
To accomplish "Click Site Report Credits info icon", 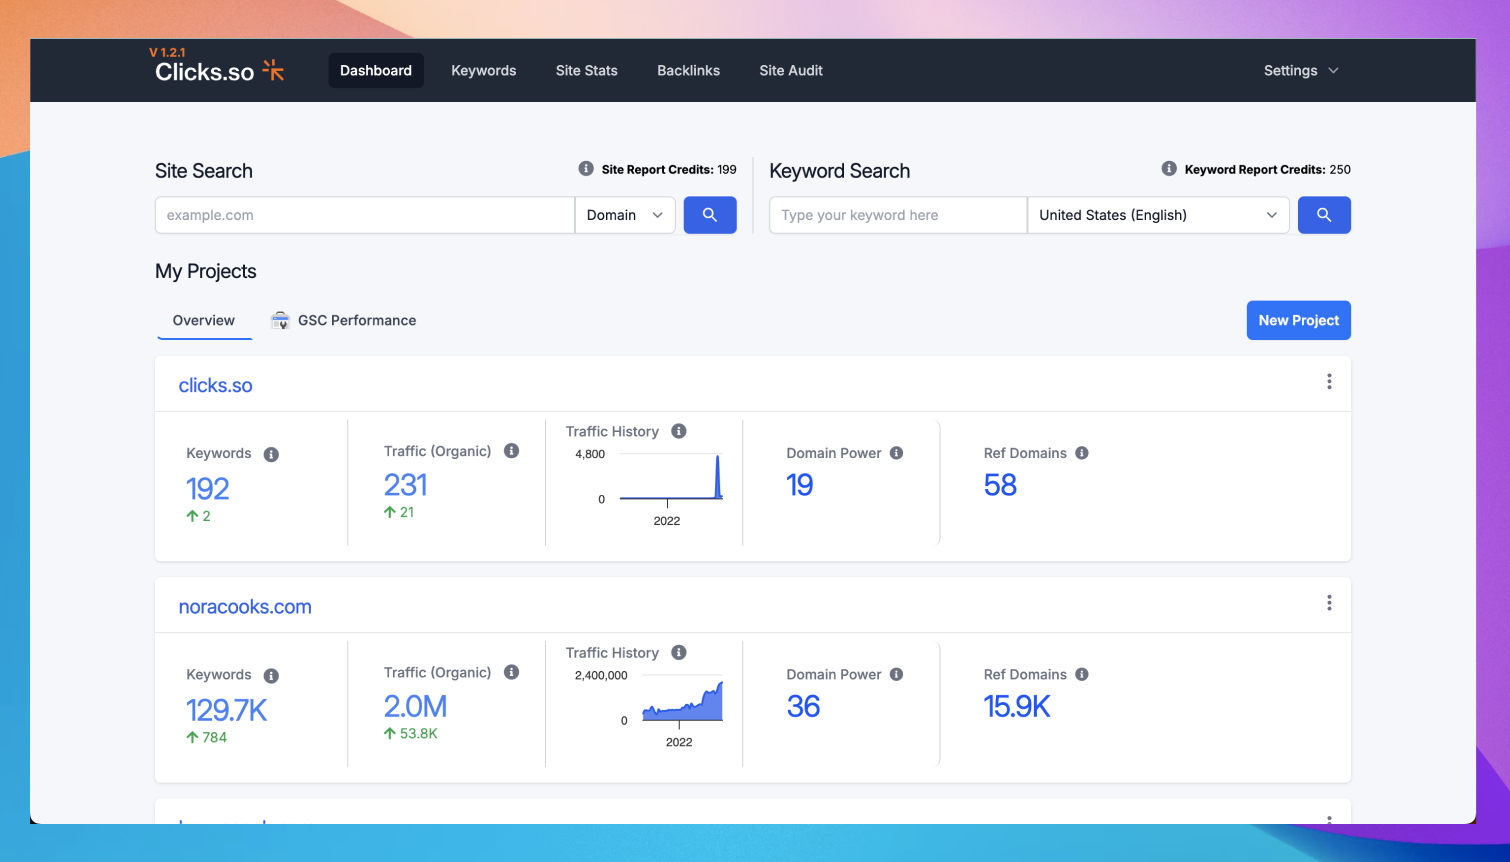I will point(586,169).
